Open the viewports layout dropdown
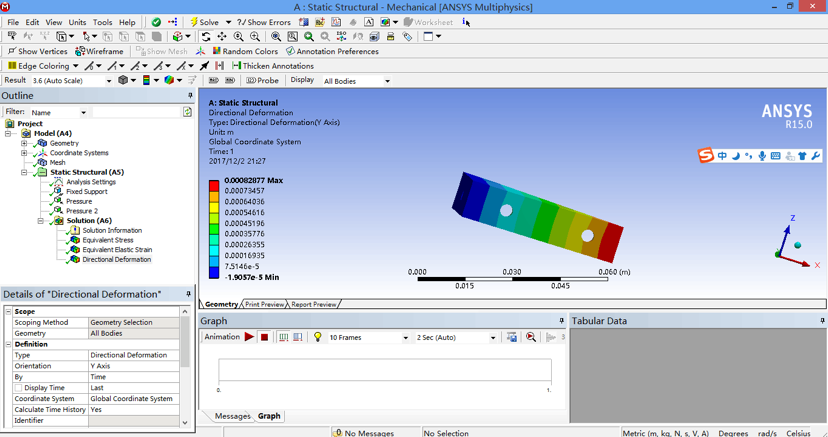The image size is (828, 437). [438, 36]
